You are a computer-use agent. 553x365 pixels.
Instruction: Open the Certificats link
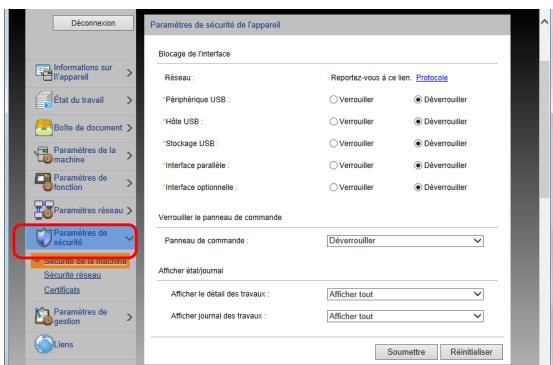[x=62, y=290]
